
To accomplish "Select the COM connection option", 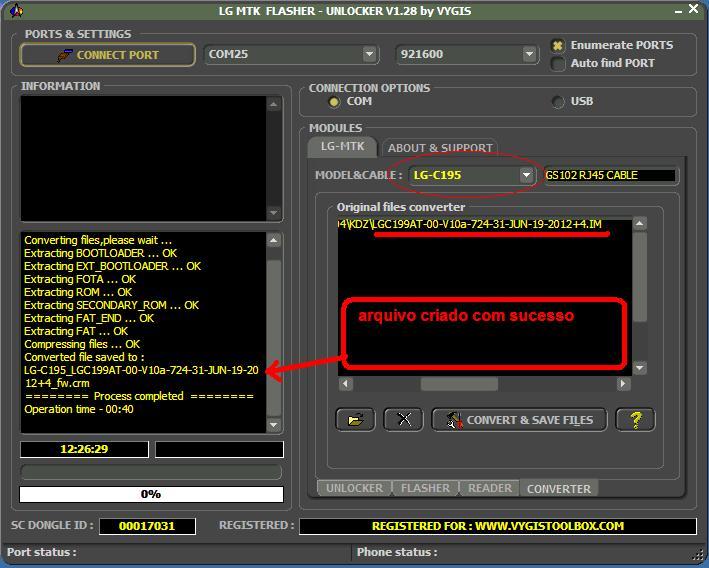I will [334, 102].
